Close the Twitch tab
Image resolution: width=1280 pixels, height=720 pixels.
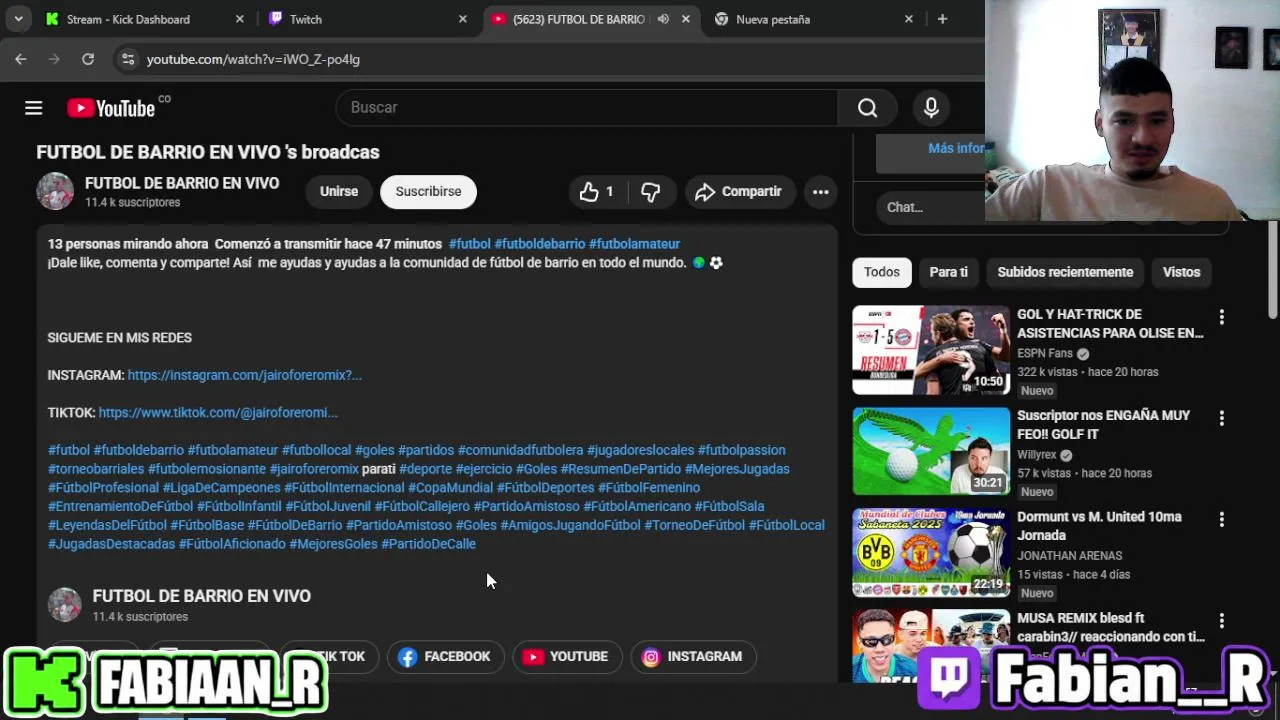pos(462,19)
